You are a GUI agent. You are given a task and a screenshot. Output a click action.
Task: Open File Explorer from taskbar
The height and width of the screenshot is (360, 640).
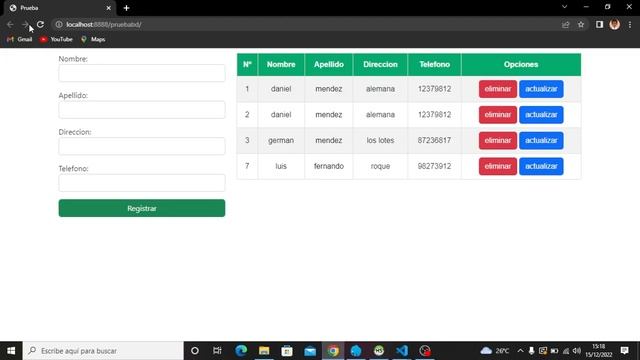coord(264,351)
